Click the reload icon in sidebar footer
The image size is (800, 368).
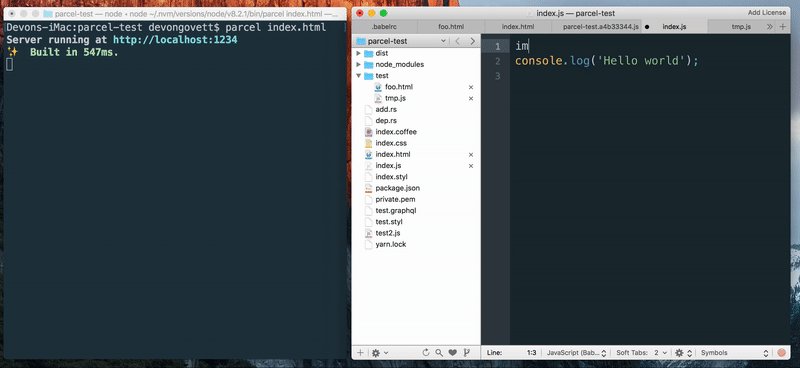click(426, 353)
